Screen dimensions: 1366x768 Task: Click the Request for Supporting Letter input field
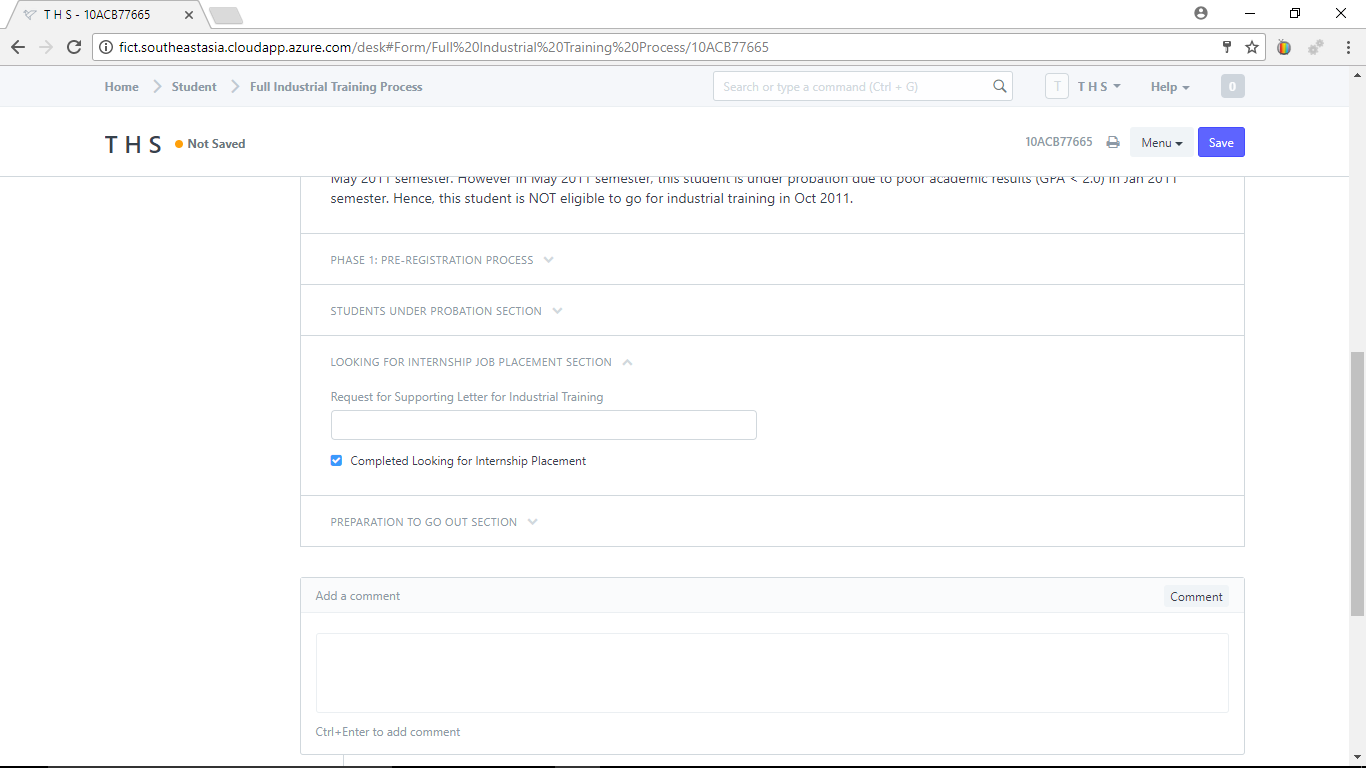tap(544, 425)
